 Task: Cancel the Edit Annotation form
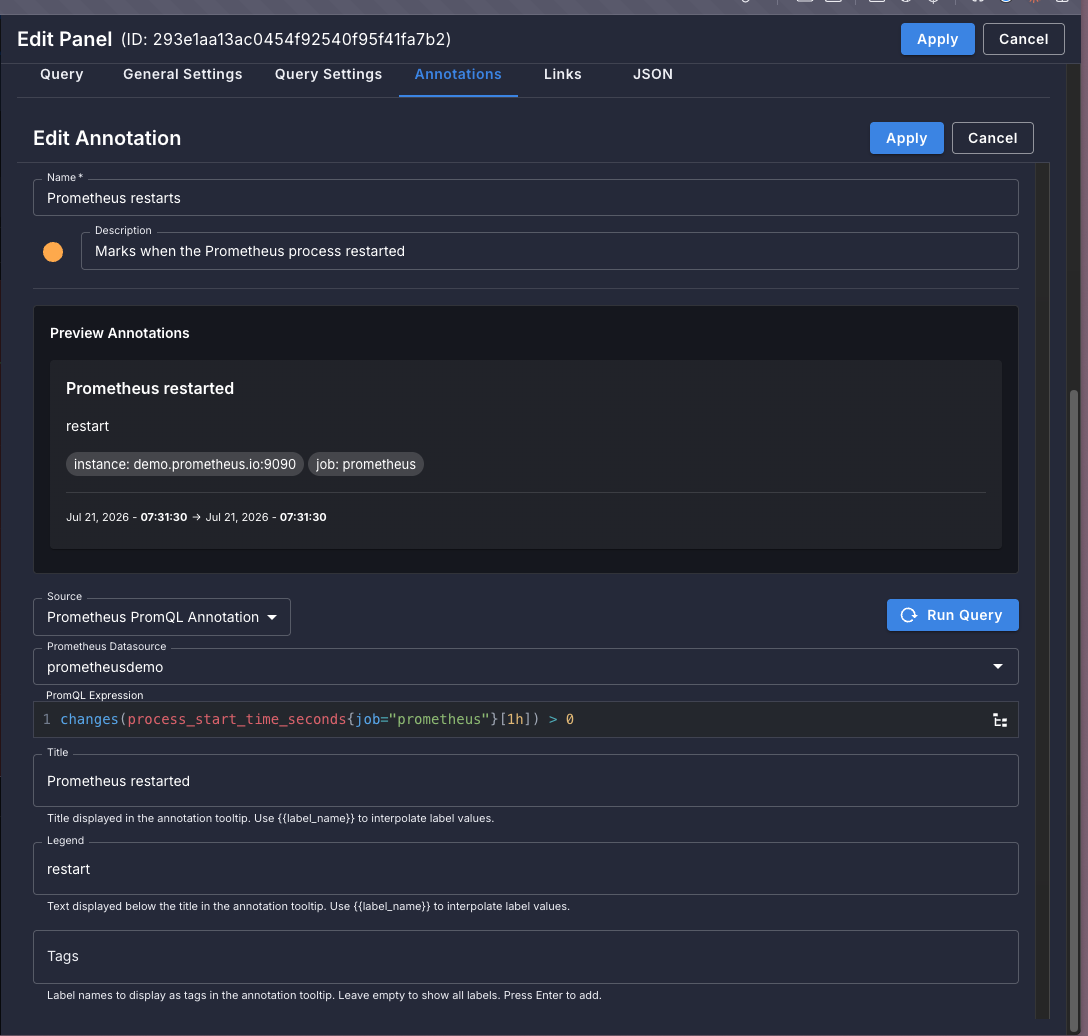pyautogui.click(x=992, y=138)
